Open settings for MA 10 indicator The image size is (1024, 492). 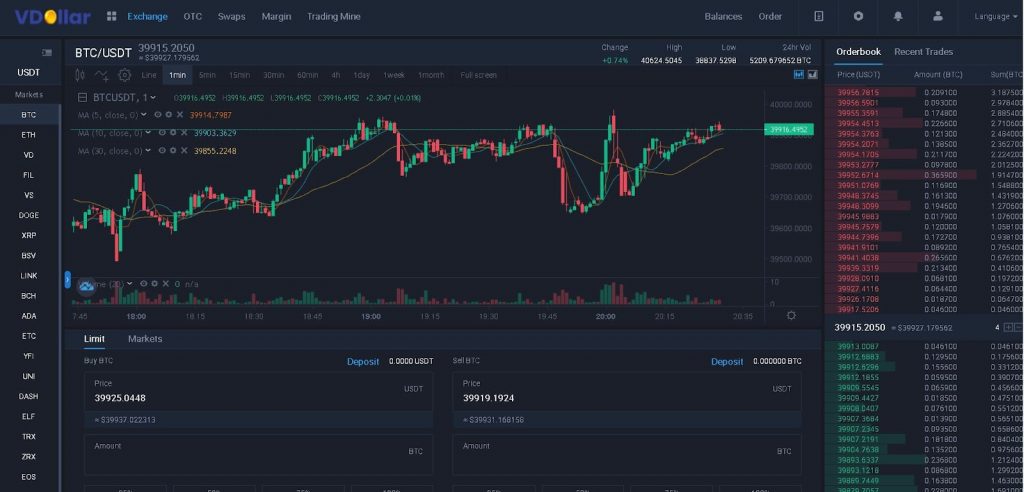click(172, 133)
